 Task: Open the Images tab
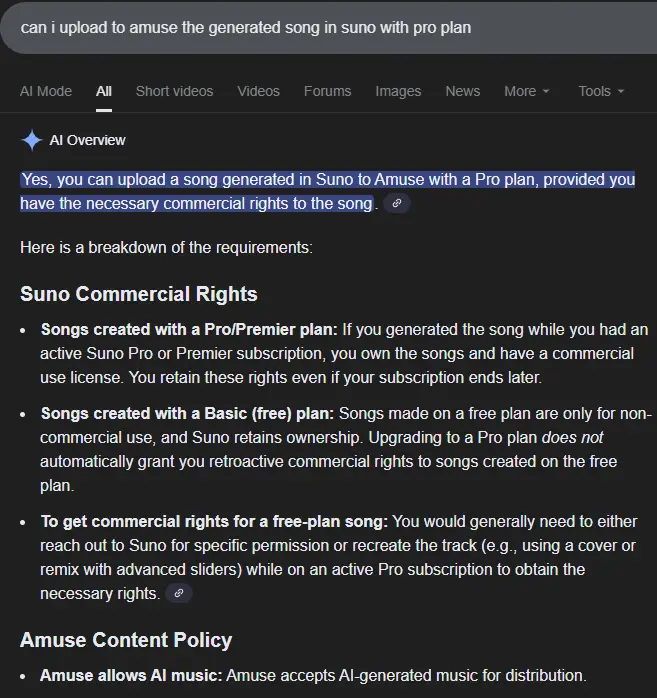(398, 91)
